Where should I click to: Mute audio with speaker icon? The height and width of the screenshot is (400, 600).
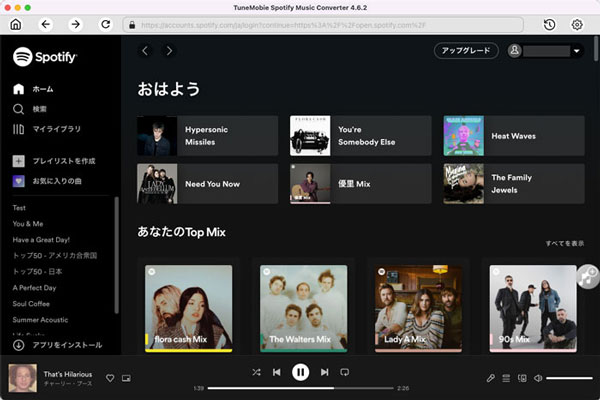coord(538,378)
